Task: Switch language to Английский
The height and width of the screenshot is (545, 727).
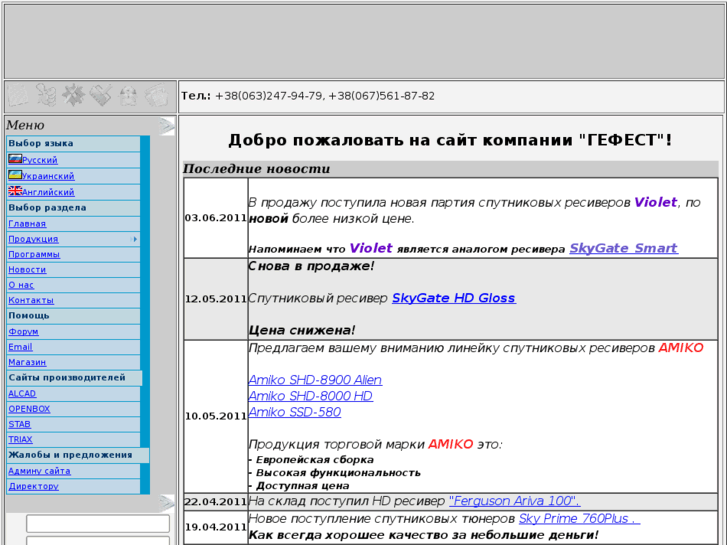Action: (x=48, y=192)
